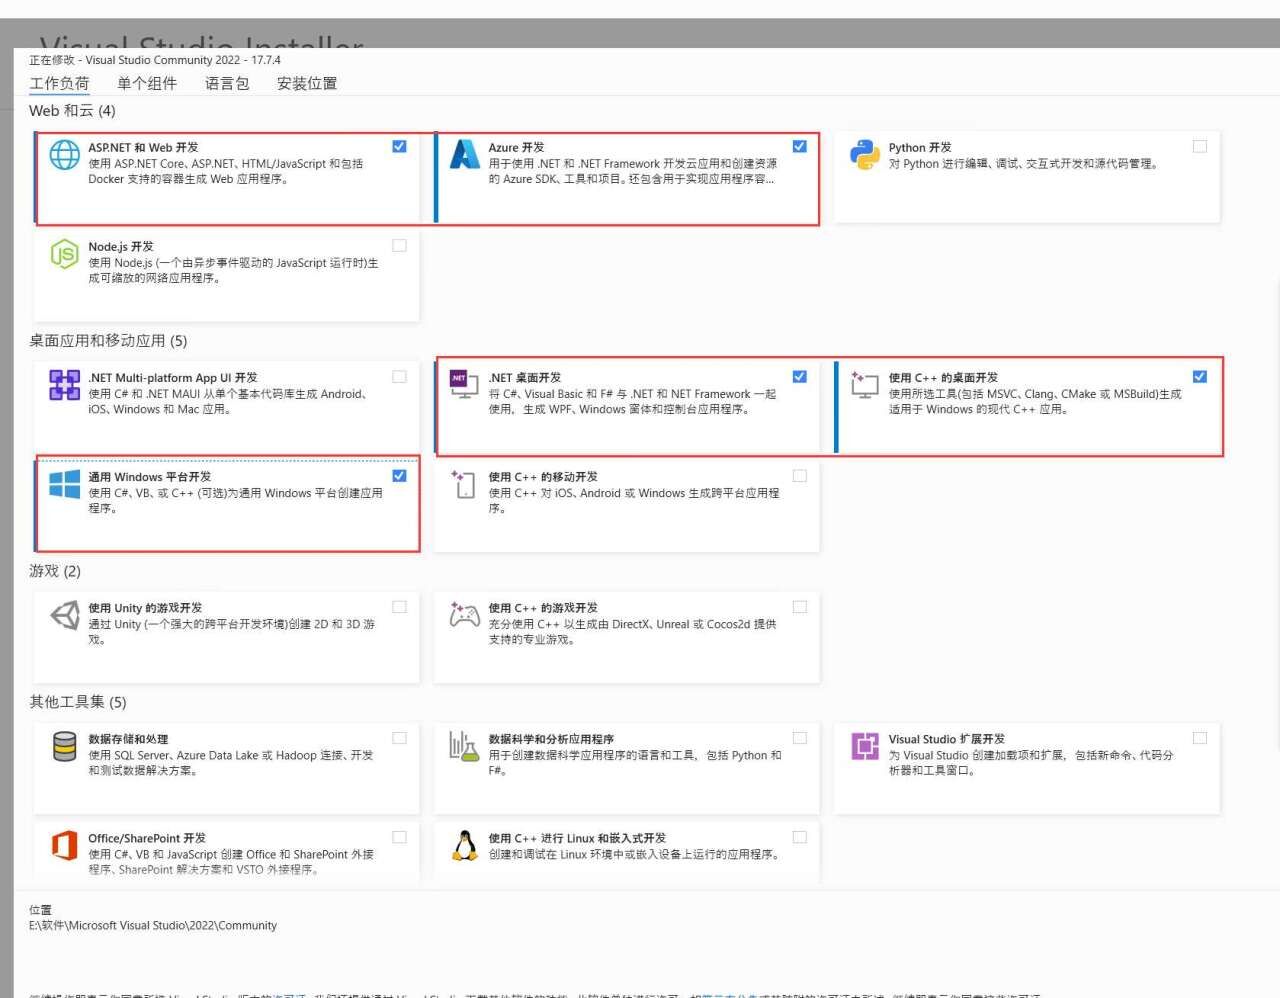Check the C++ mobile development checkbox

pos(799,476)
